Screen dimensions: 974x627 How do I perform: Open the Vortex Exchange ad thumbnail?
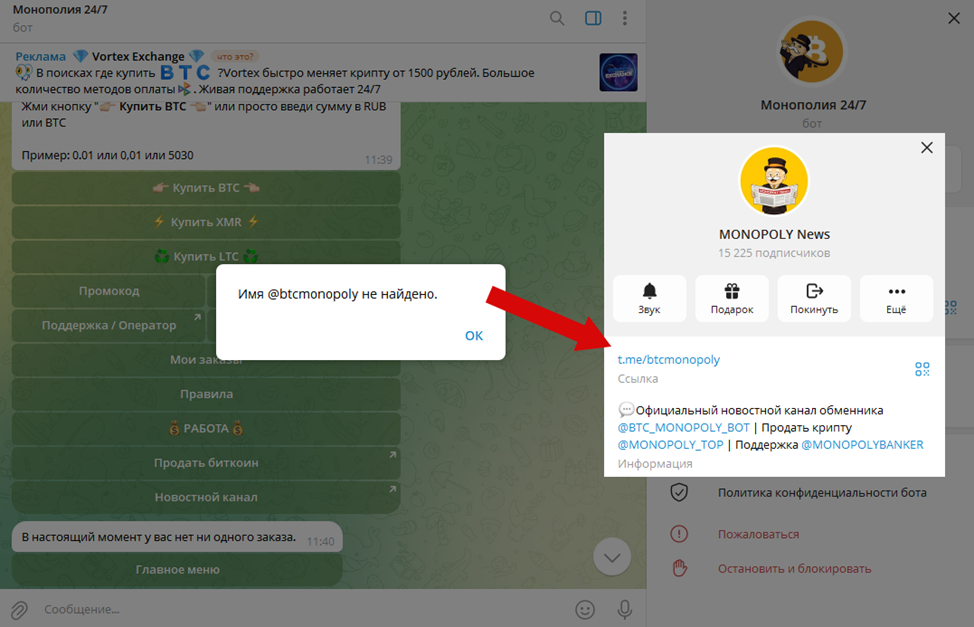point(618,72)
